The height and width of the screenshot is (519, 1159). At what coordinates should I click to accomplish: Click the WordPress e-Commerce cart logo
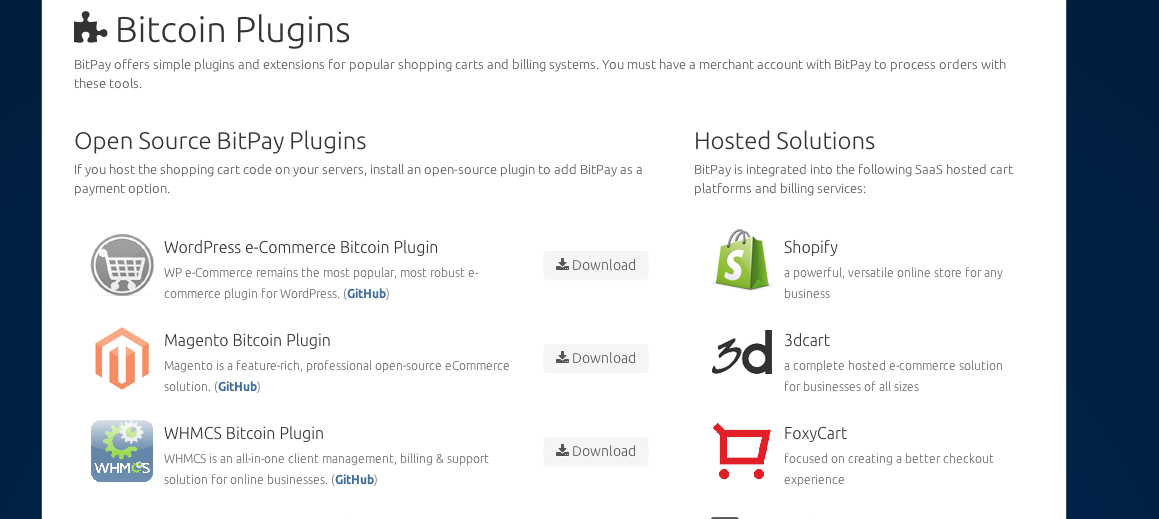click(x=122, y=265)
